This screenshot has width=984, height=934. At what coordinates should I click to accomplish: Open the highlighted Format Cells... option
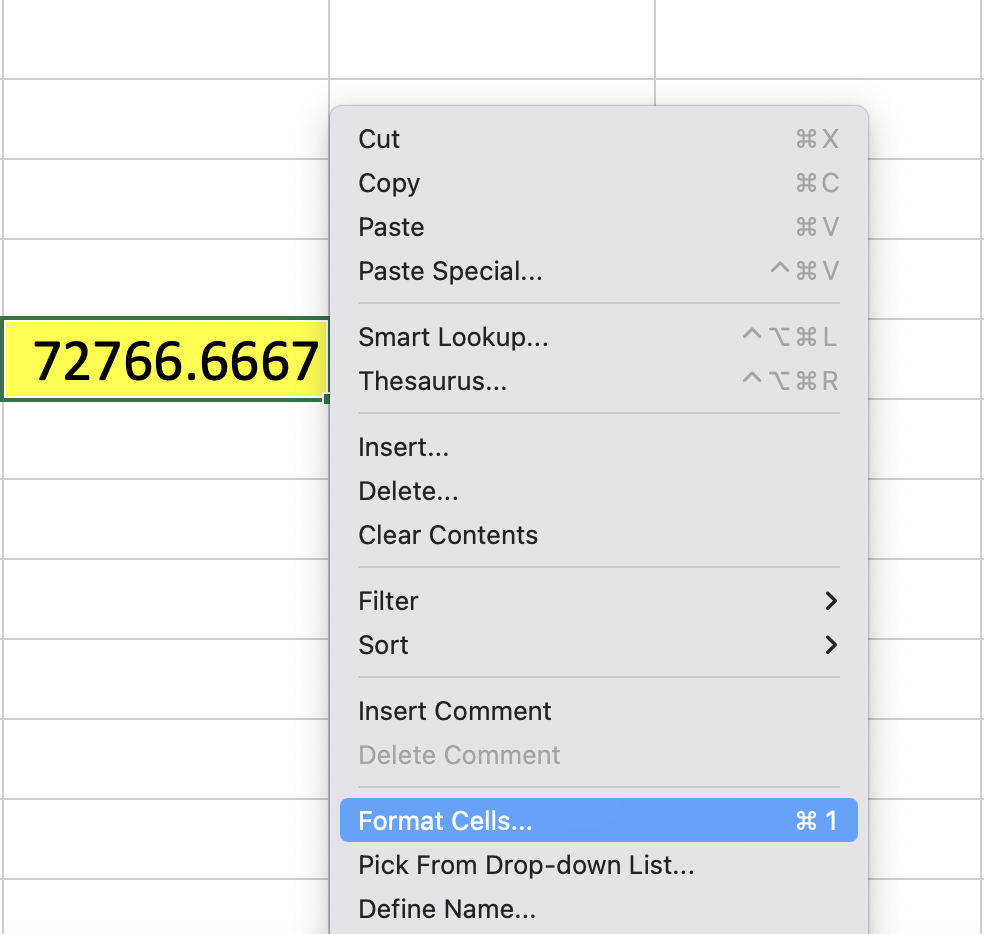(x=446, y=821)
